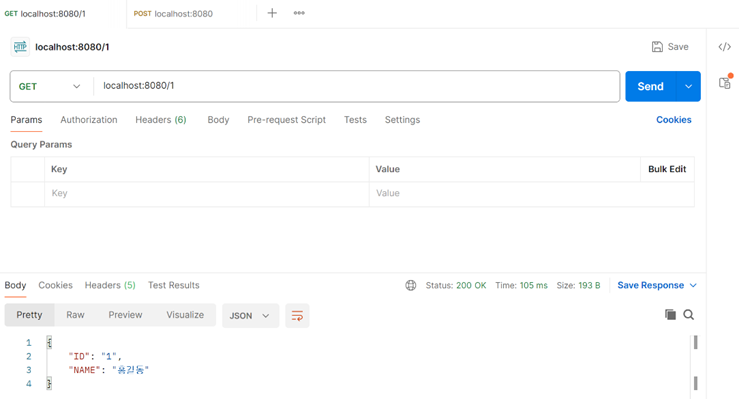
Task: Open the Settings tab
Action: coord(402,120)
